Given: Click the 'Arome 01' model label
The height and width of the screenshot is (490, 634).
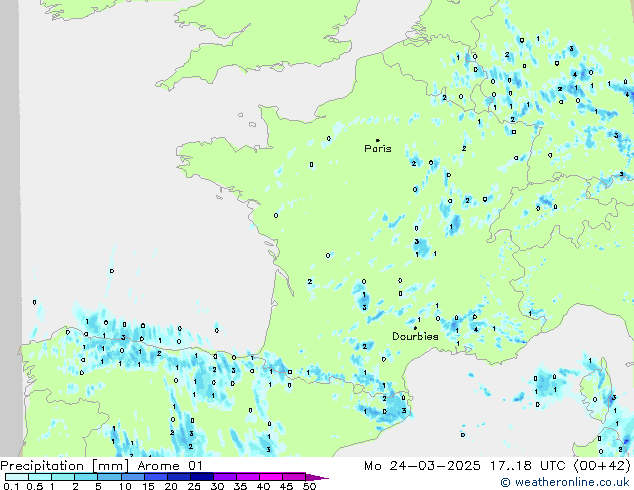Looking at the screenshot, I should point(170,466).
